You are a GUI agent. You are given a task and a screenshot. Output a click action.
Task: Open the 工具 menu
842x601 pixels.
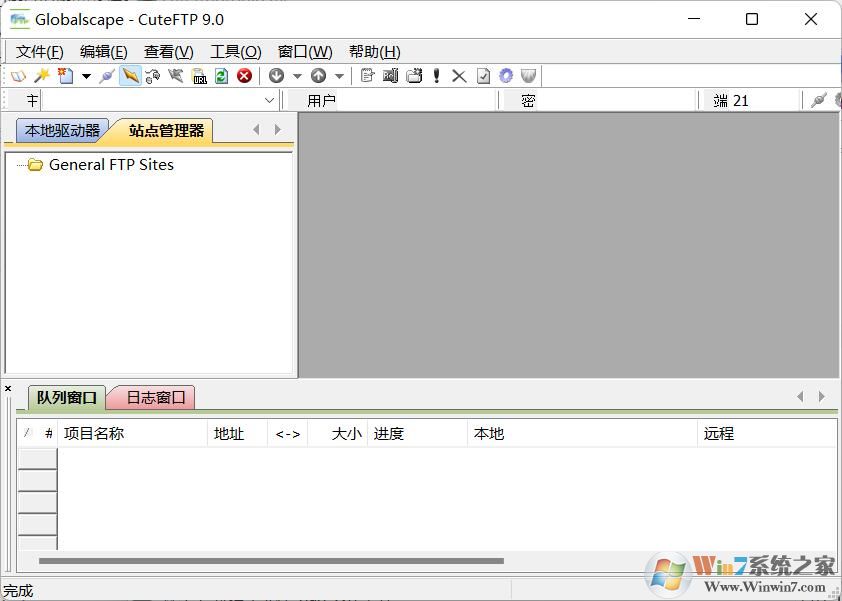[x=235, y=51]
